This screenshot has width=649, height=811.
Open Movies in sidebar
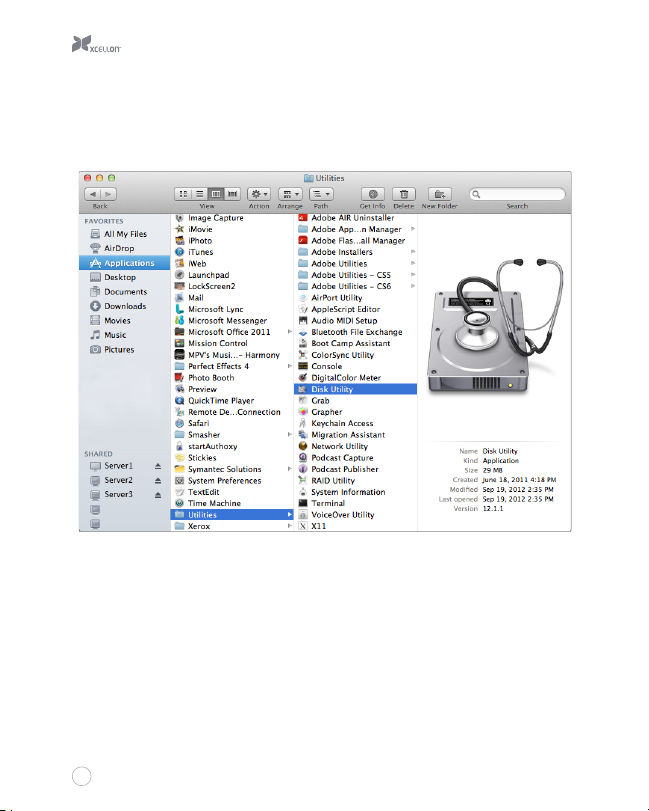tap(125, 321)
